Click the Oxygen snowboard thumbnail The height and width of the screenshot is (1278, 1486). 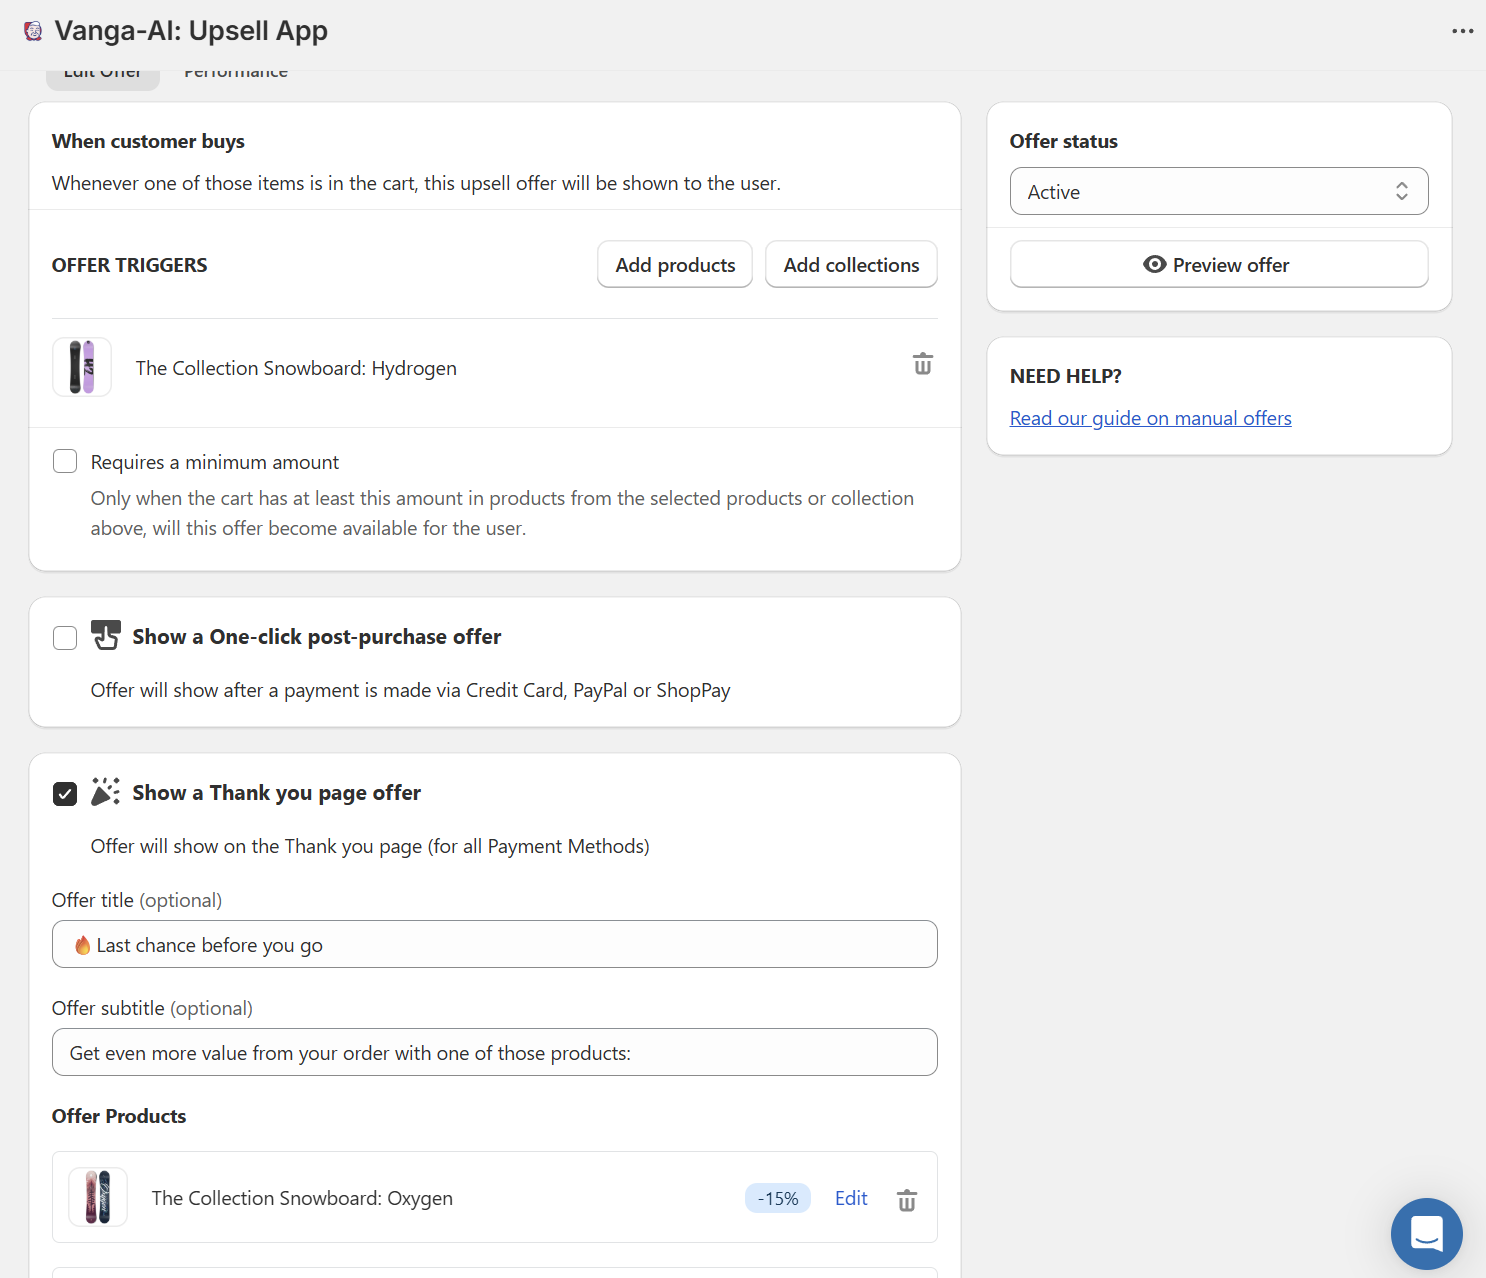click(x=98, y=1197)
